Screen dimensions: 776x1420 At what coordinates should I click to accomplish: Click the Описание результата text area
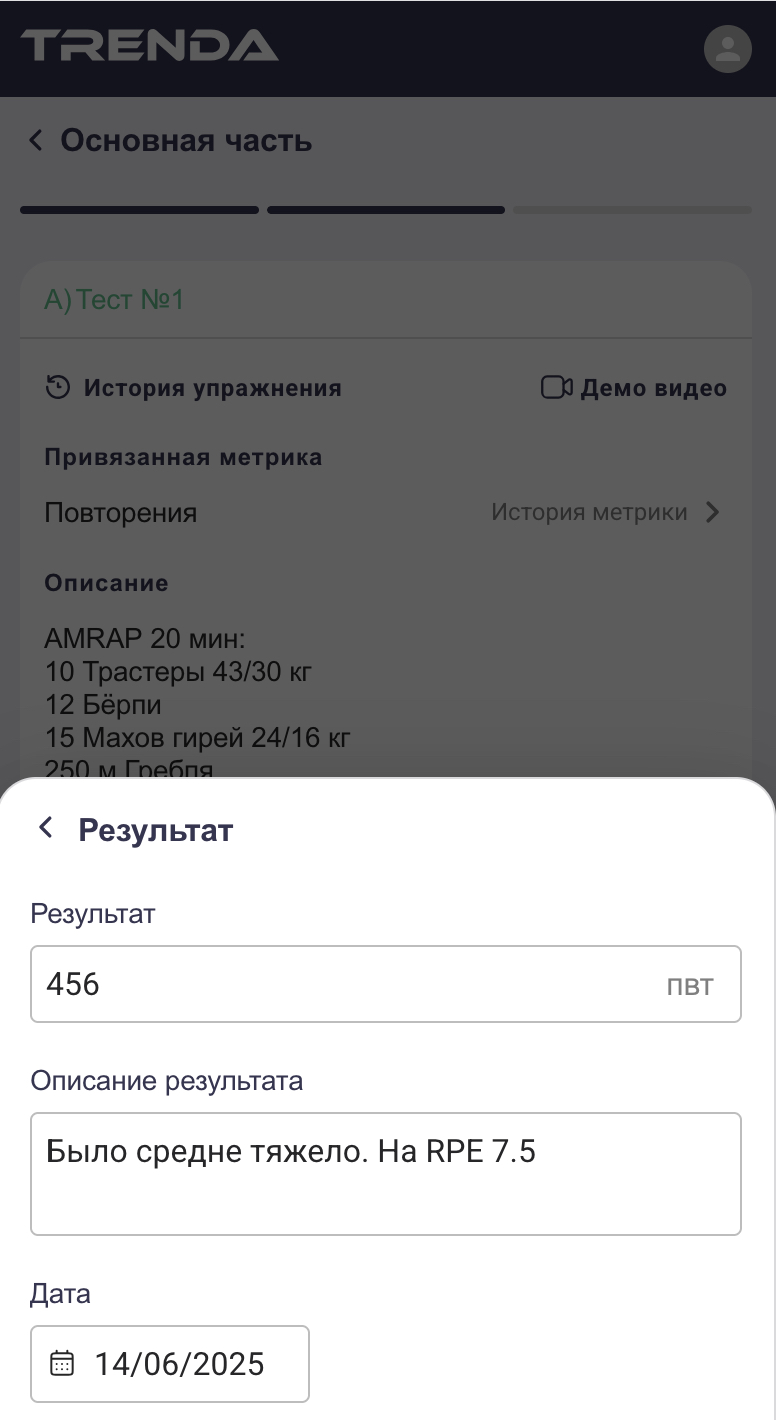pyautogui.click(x=386, y=1173)
